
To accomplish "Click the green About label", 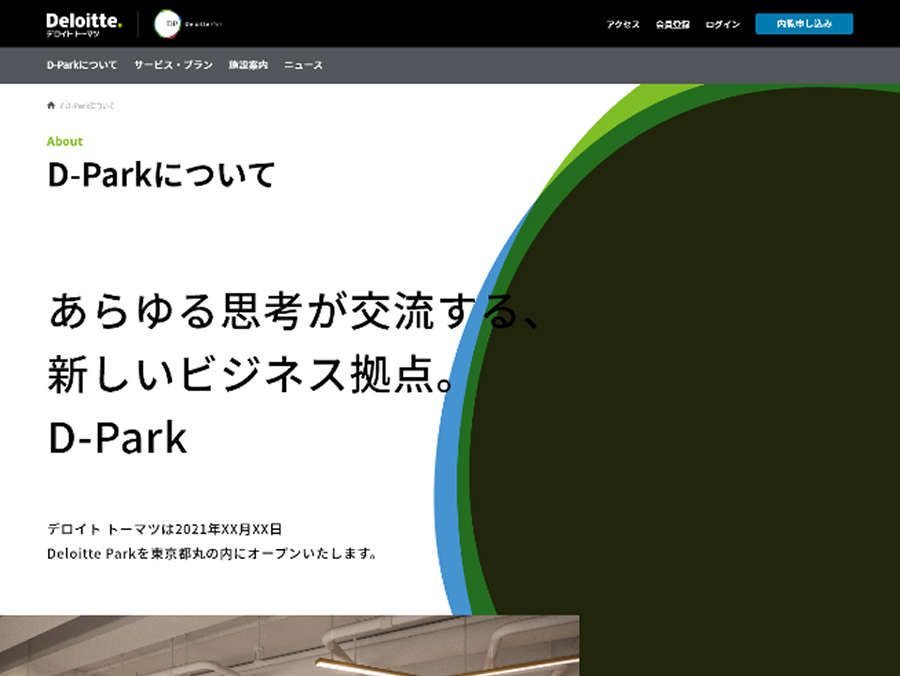I will click(65, 142).
